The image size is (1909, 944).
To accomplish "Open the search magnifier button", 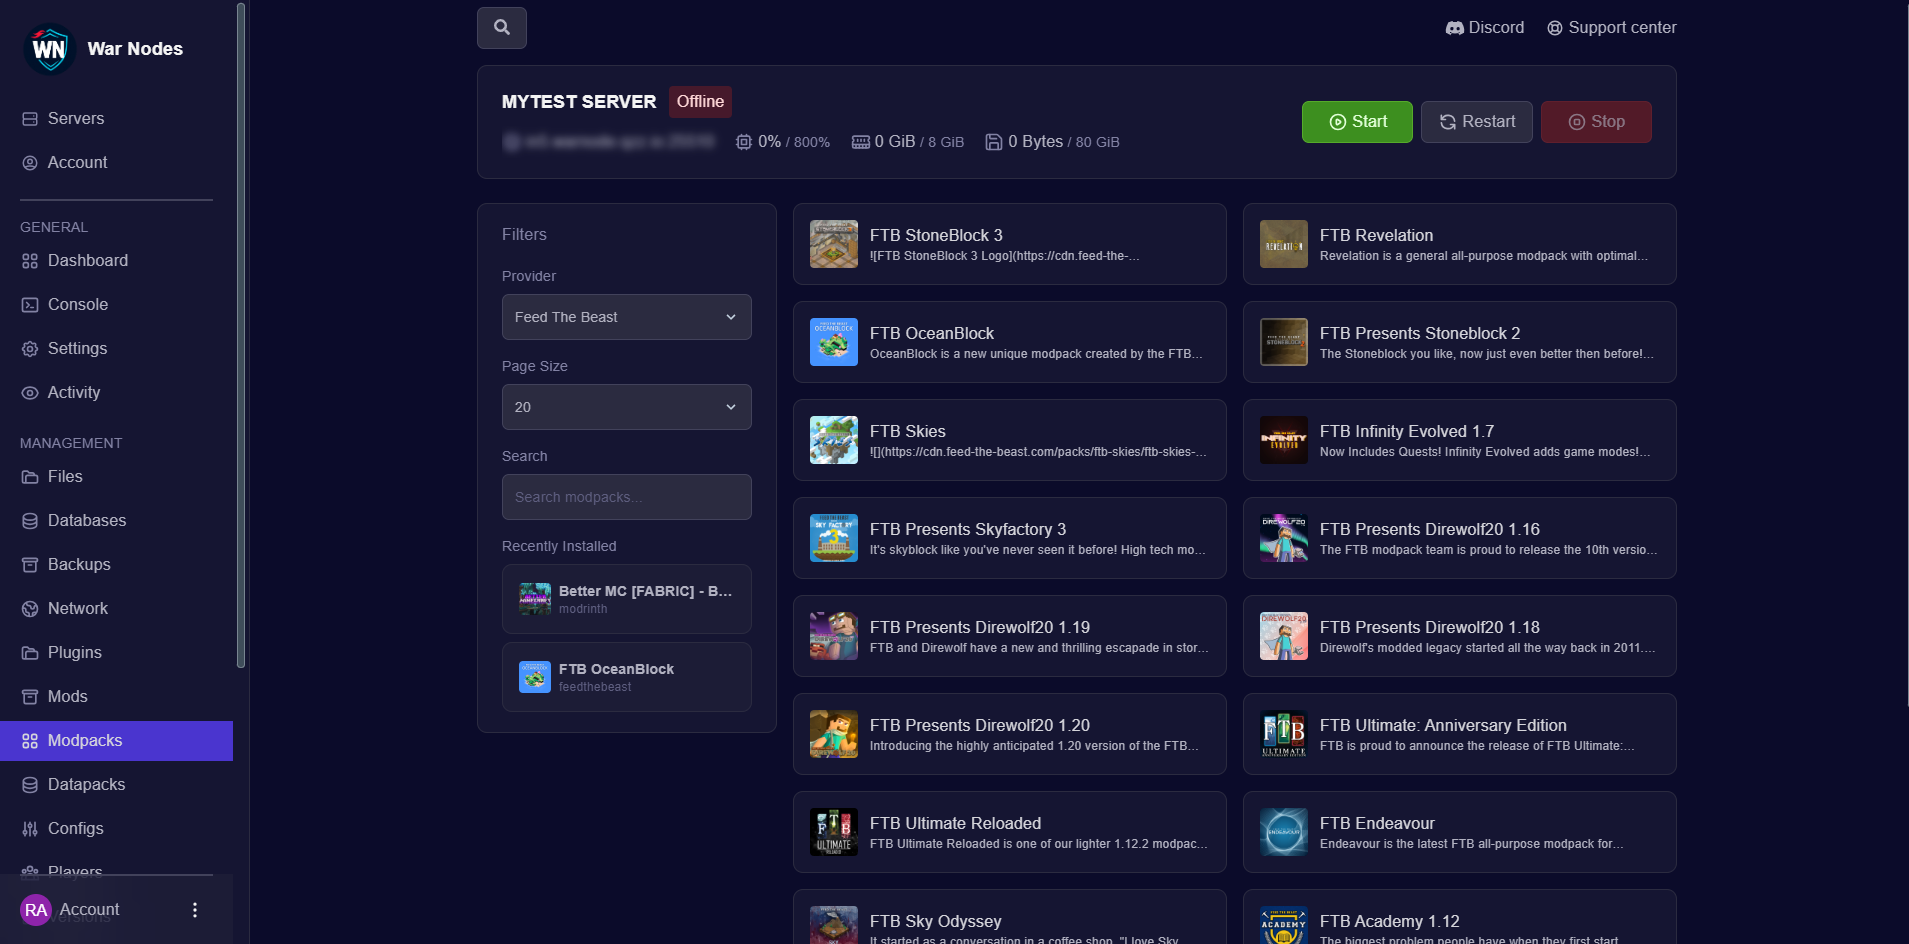I will click(x=502, y=28).
